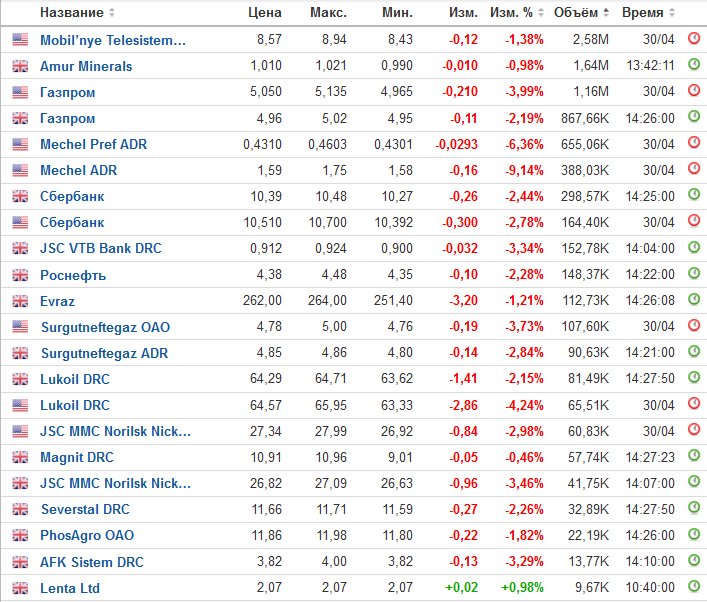Click the US flag beside Mechel ADR
This screenshot has width=707, height=602.
pyautogui.click(x=20, y=170)
